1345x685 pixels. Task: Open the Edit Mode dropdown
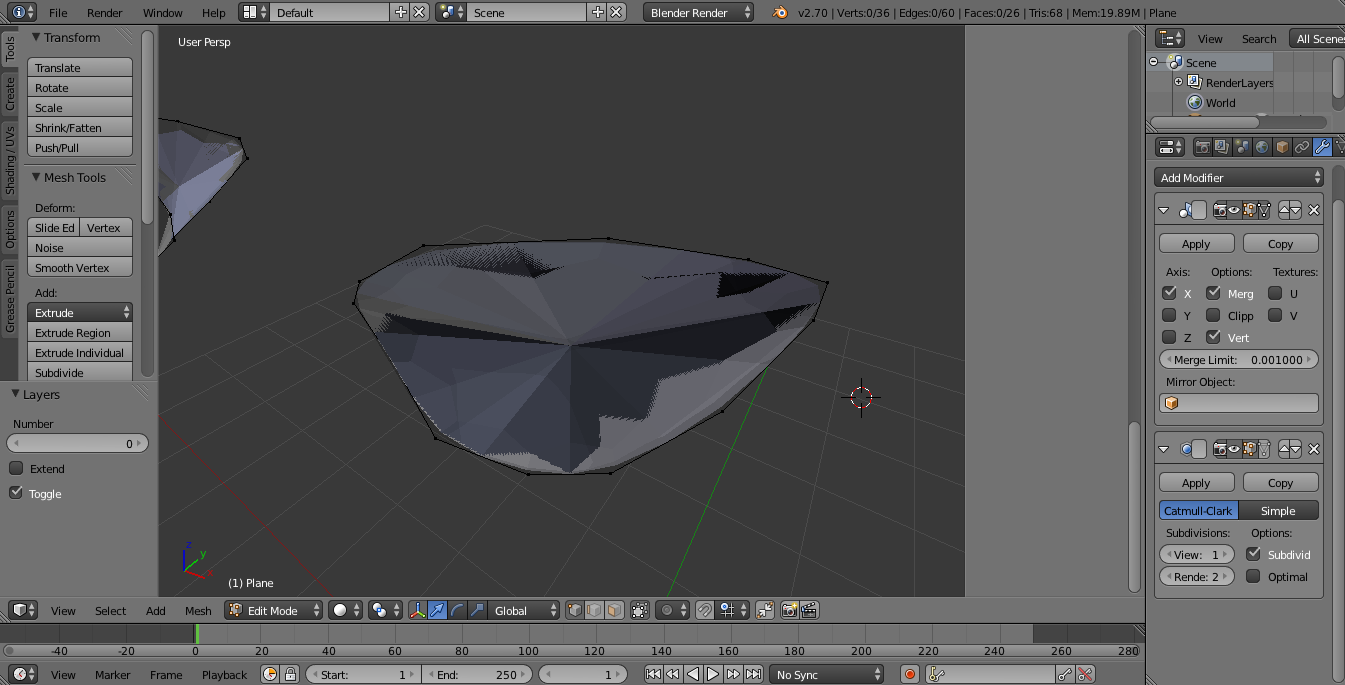[x=274, y=610]
